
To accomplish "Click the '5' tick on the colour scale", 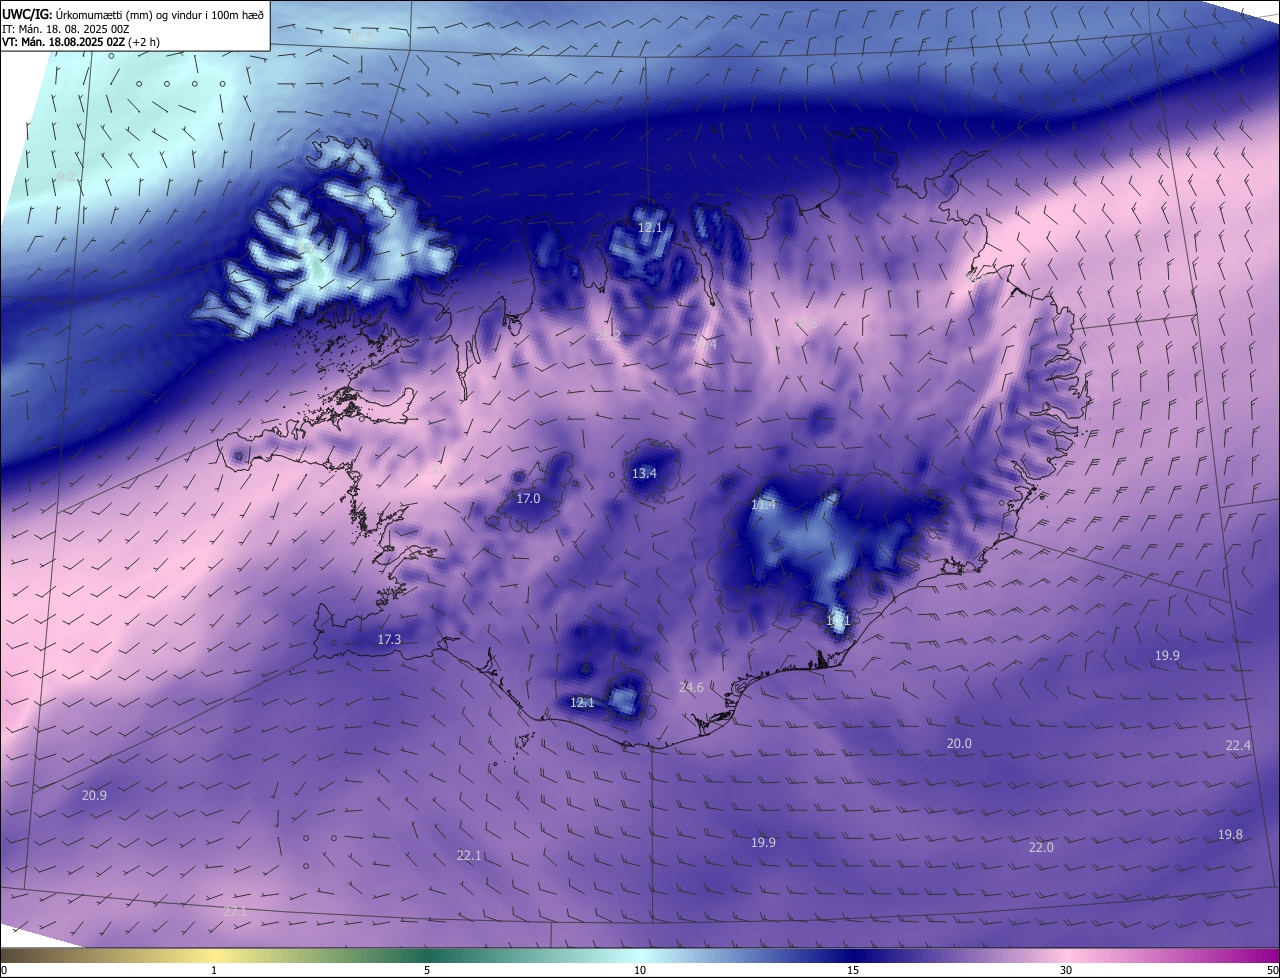I will pyautogui.click(x=427, y=971).
